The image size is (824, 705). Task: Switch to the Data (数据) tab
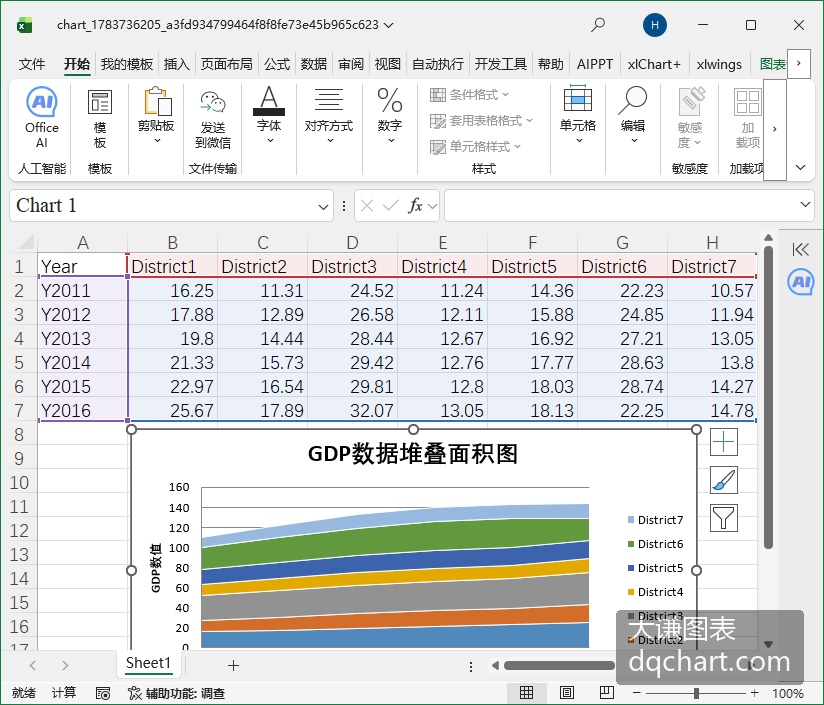point(314,64)
